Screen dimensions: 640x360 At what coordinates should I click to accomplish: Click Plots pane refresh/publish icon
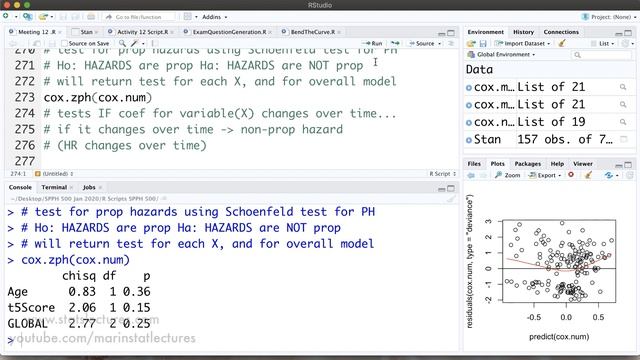pyautogui.click(x=609, y=175)
